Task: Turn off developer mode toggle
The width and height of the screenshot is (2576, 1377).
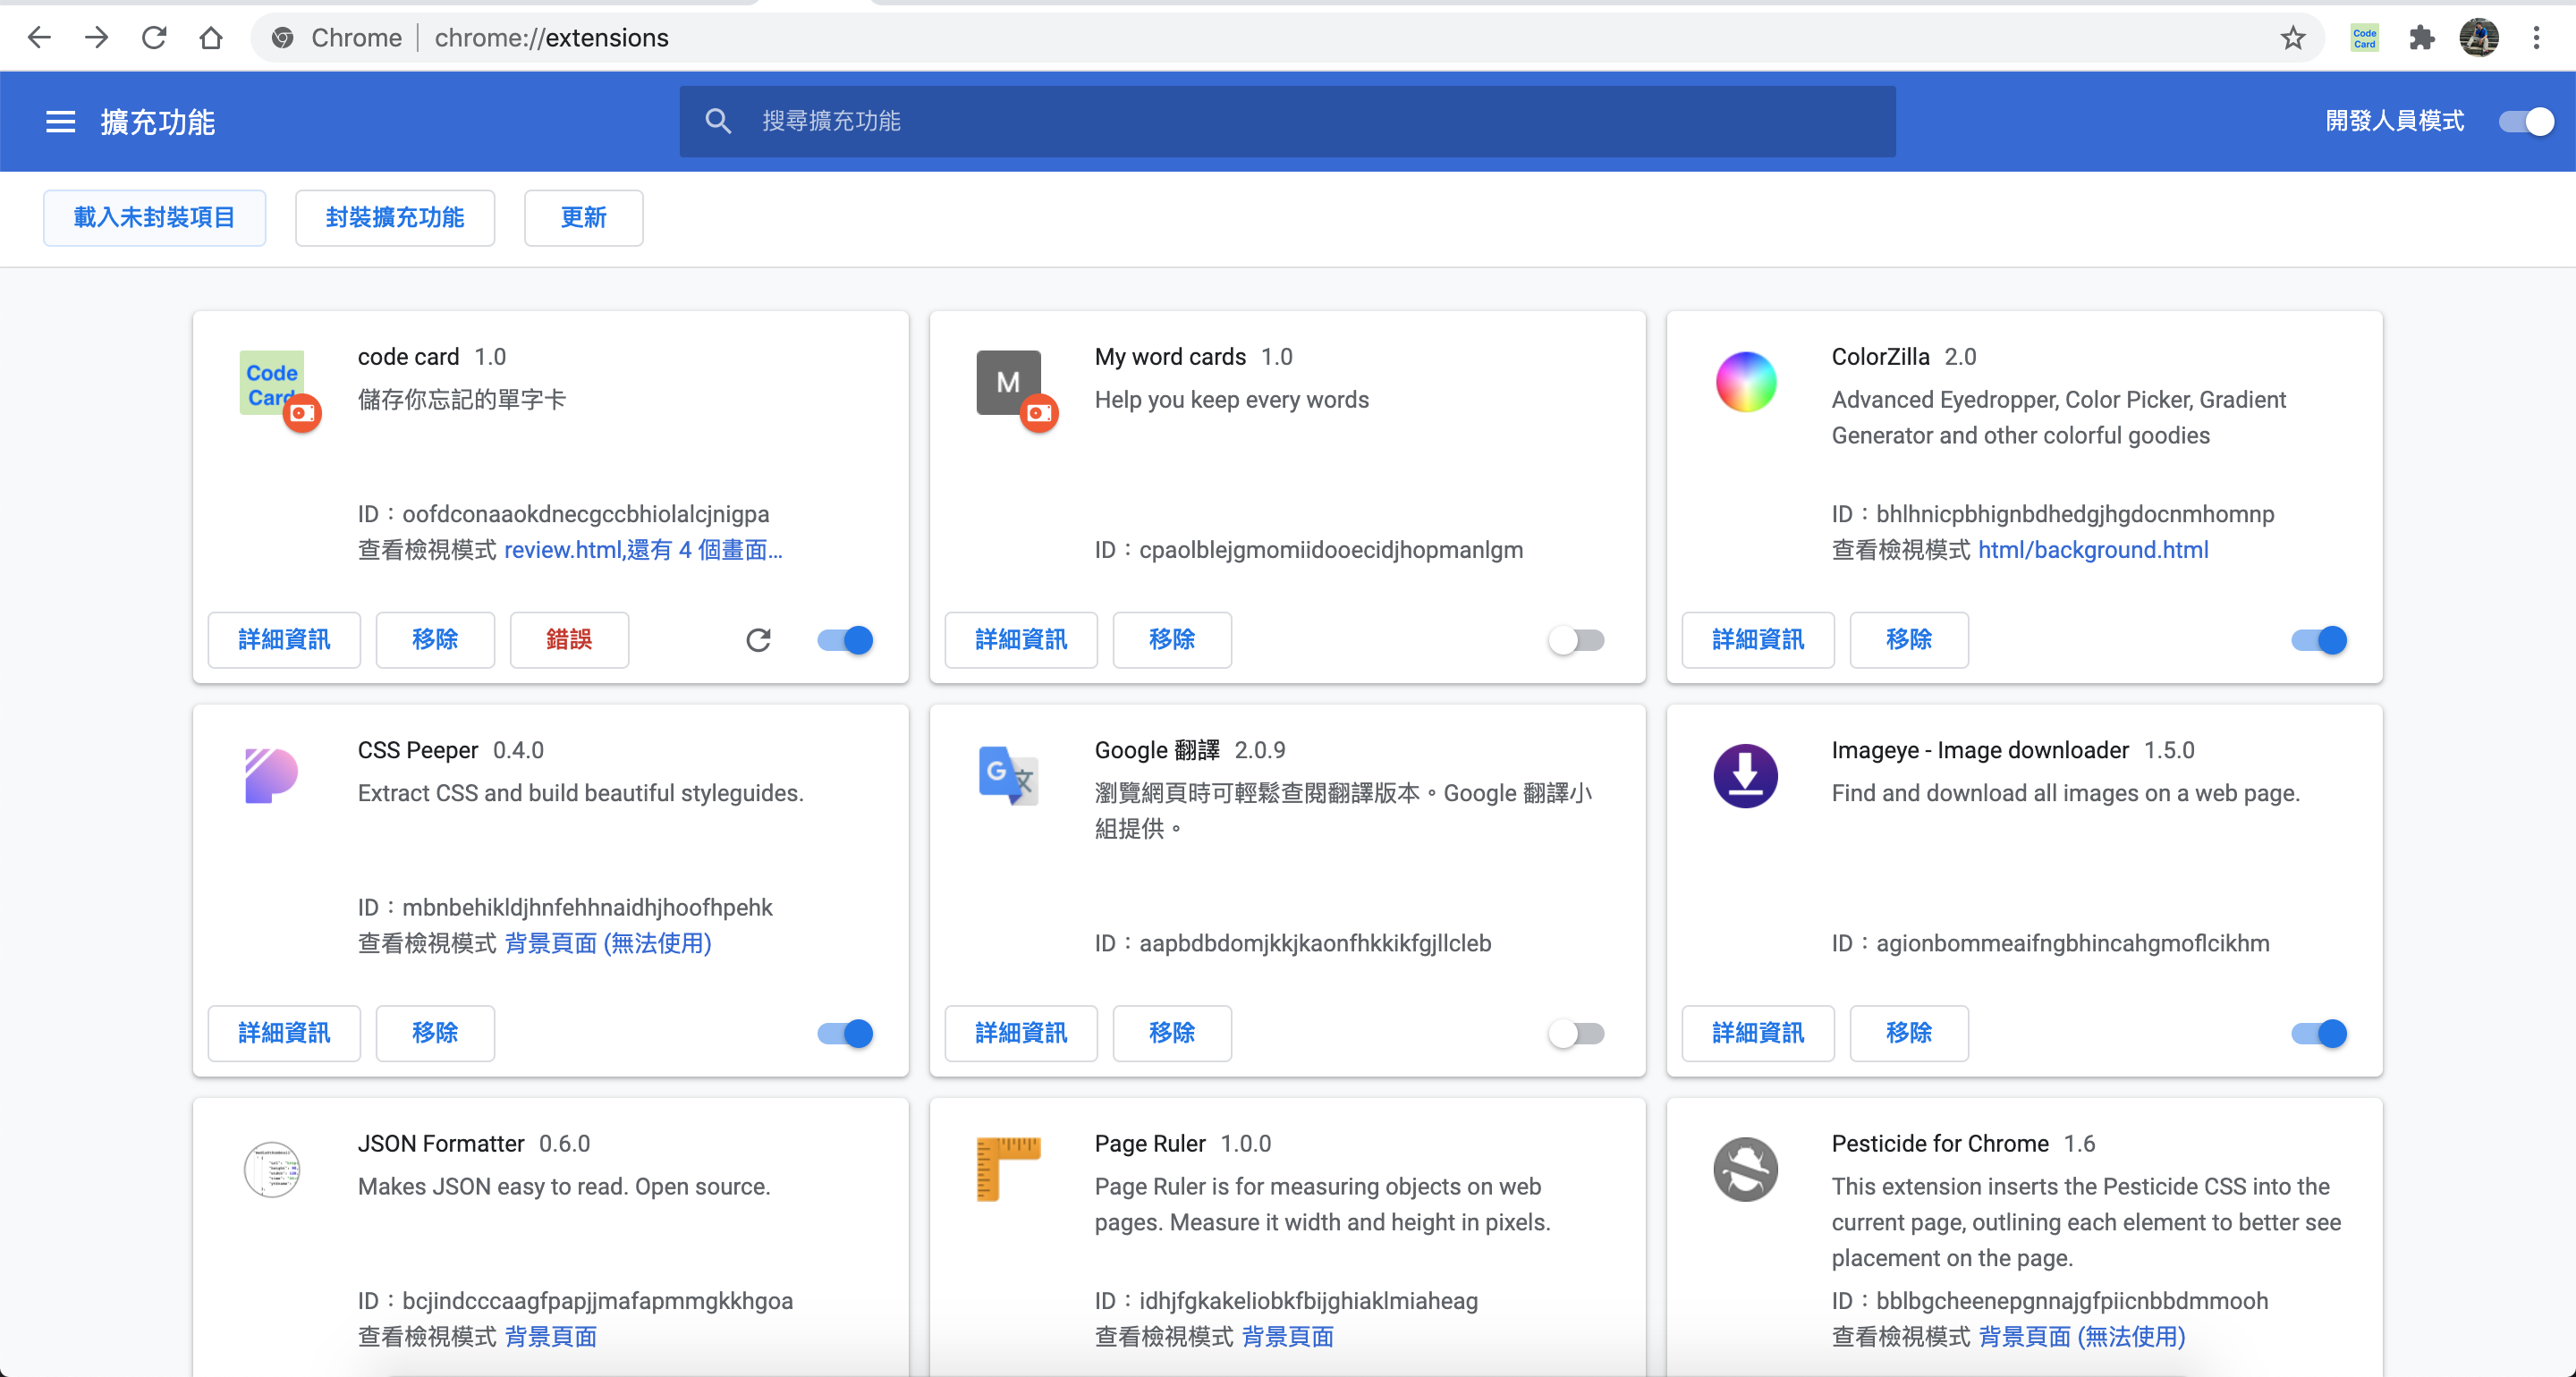Action: tap(2526, 121)
